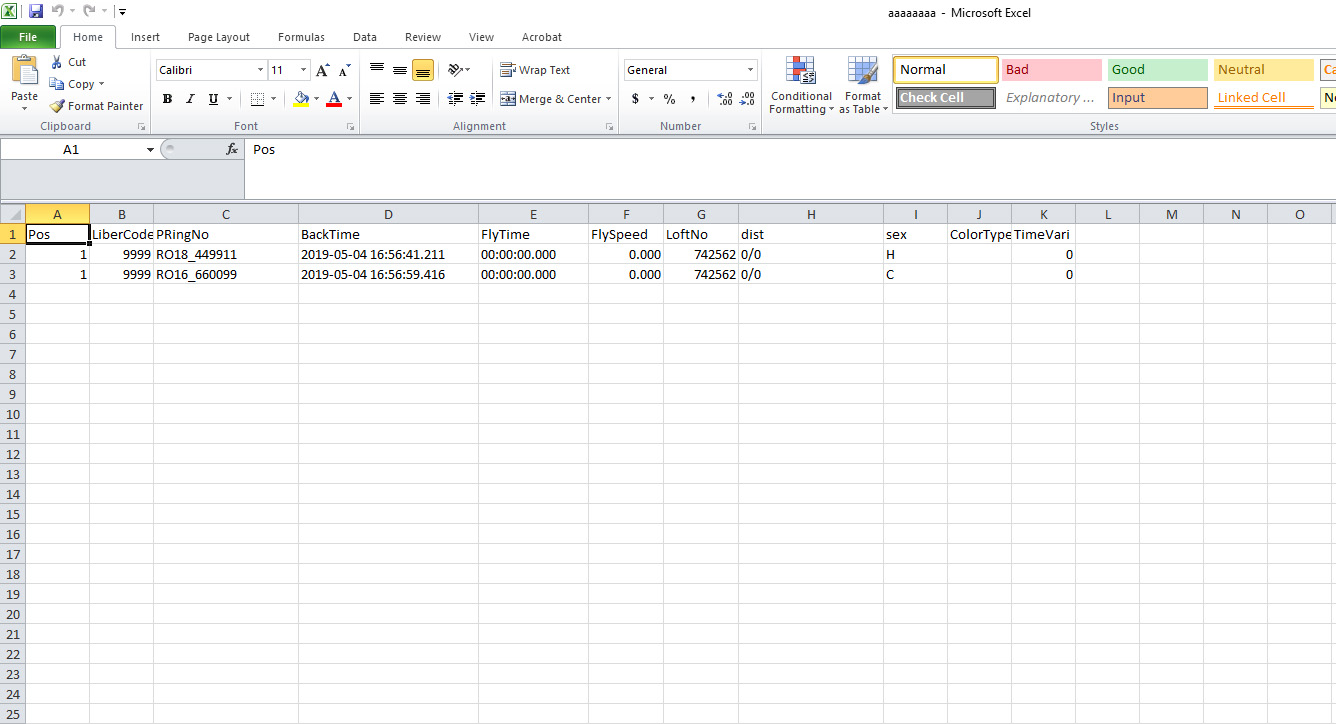Click the Save icon in quick access toolbar
Screen dimensions: 1336x724
[36, 12]
